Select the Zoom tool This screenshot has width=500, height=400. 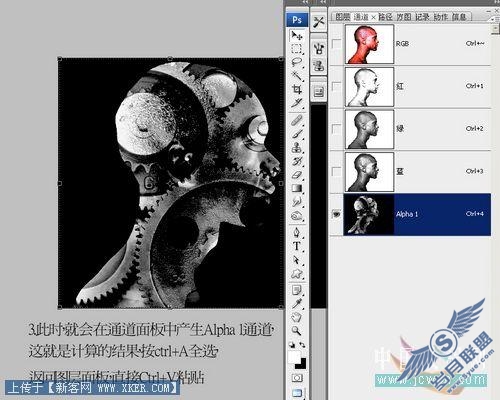pos(296,331)
